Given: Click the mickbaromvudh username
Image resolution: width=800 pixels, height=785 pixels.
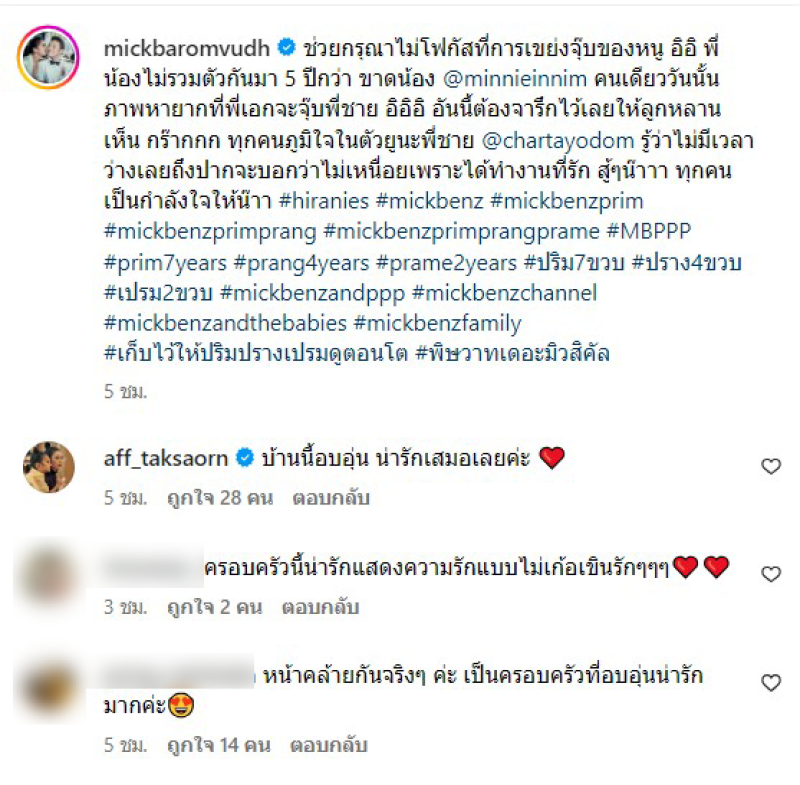Looking at the screenshot, I should [187, 48].
